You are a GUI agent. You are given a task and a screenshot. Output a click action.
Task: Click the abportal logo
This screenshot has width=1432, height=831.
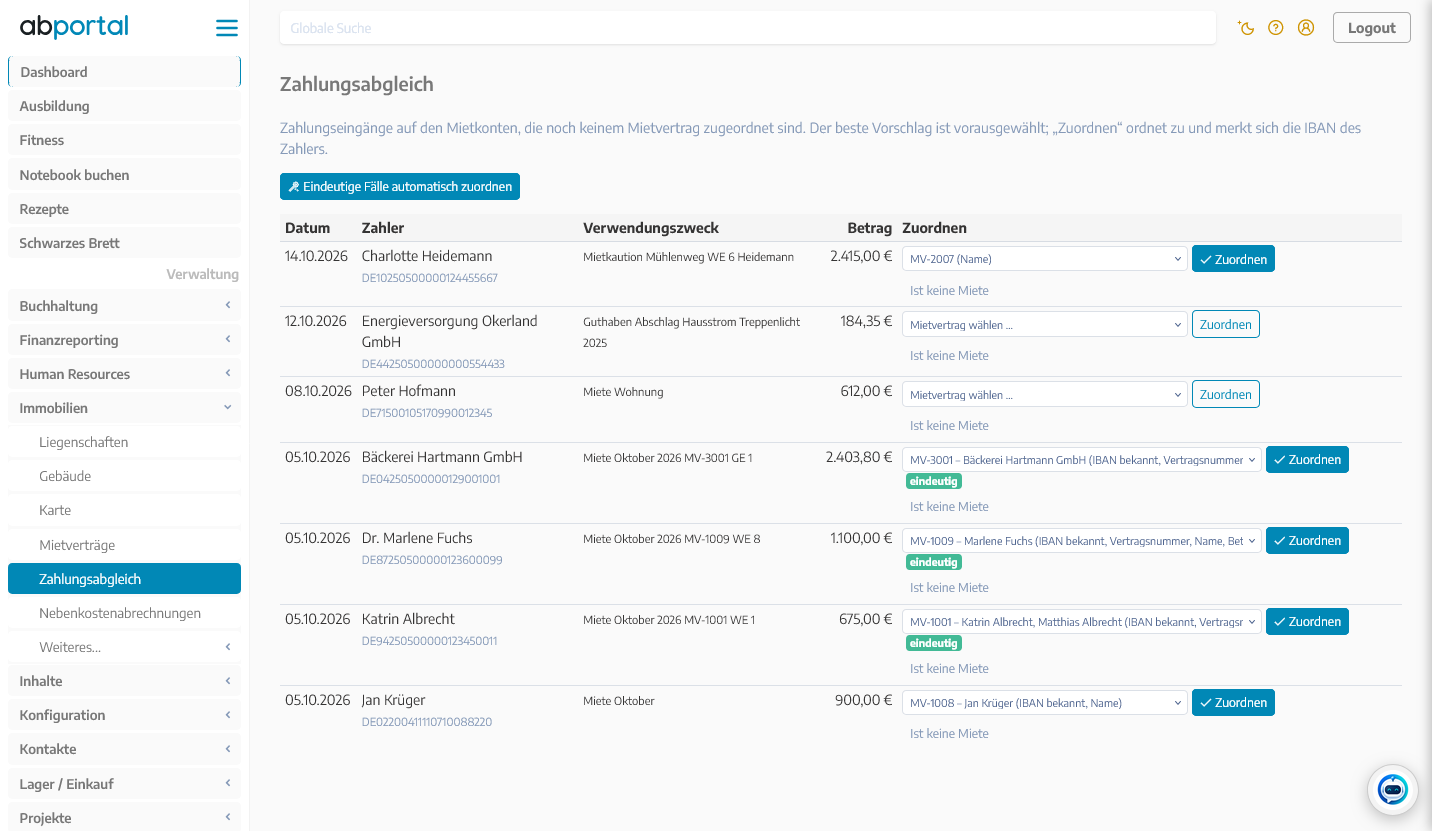(x=74, y=27)
